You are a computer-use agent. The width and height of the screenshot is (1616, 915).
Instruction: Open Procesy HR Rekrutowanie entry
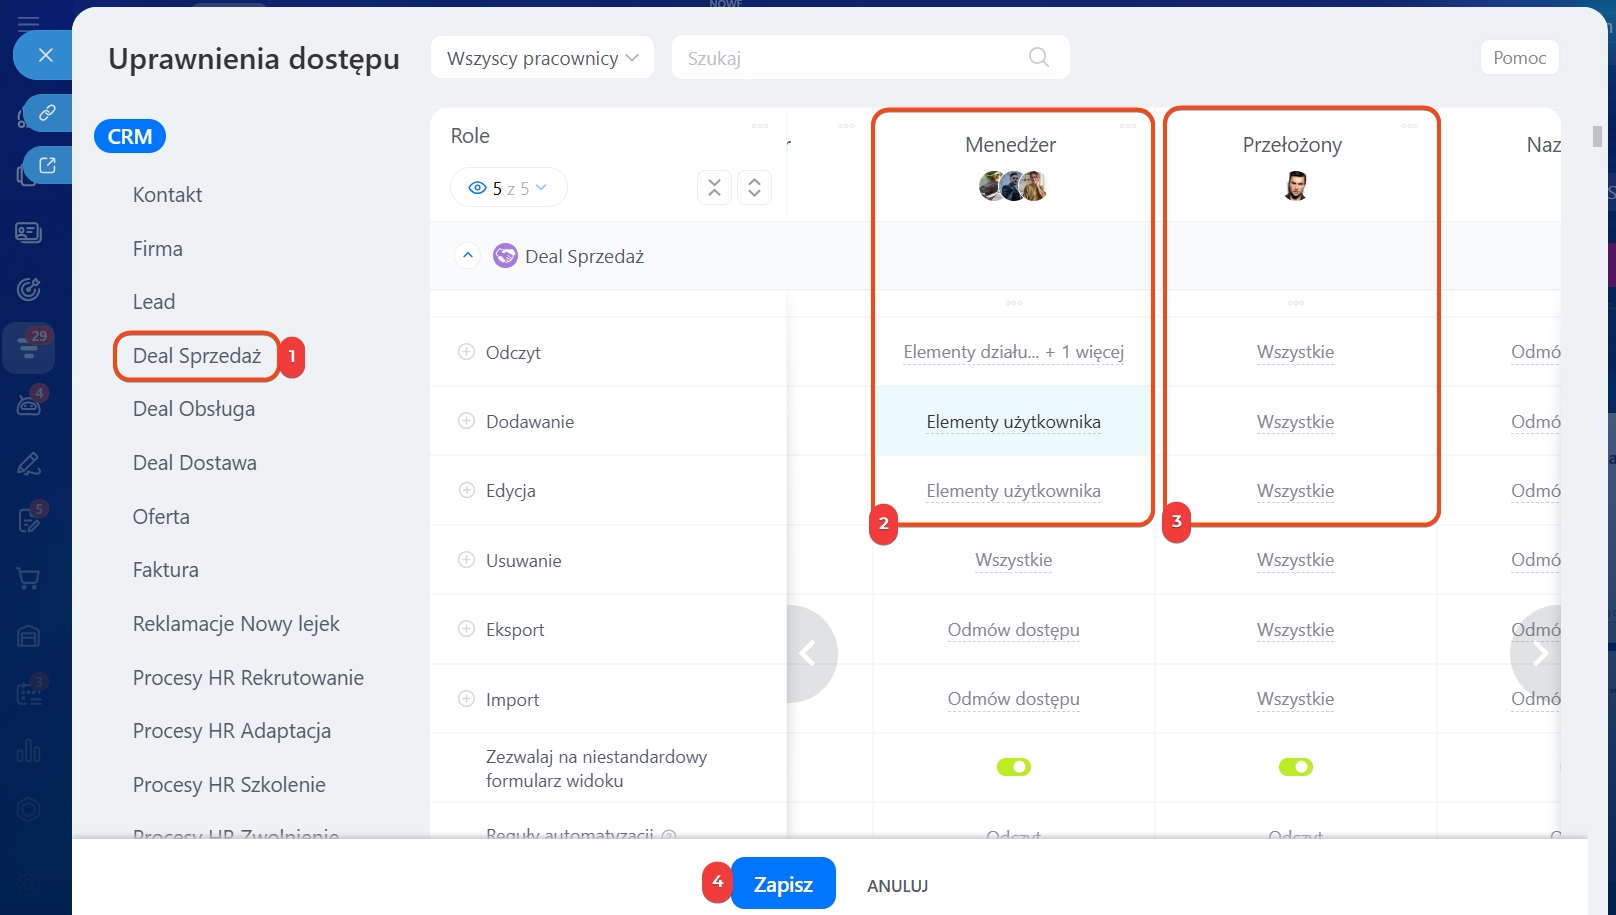(x=248, y=678)
